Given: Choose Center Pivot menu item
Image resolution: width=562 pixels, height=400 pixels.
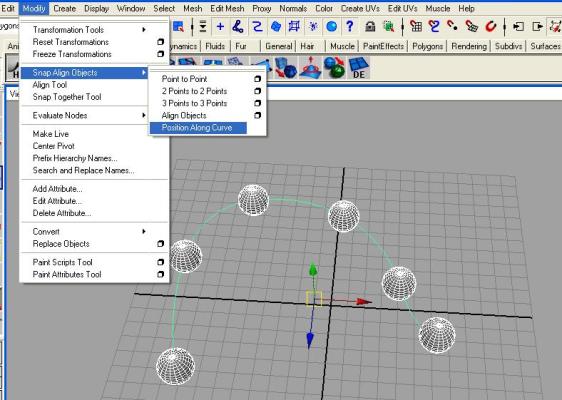Looking at the screenshot, I should [x=53, y=146].
